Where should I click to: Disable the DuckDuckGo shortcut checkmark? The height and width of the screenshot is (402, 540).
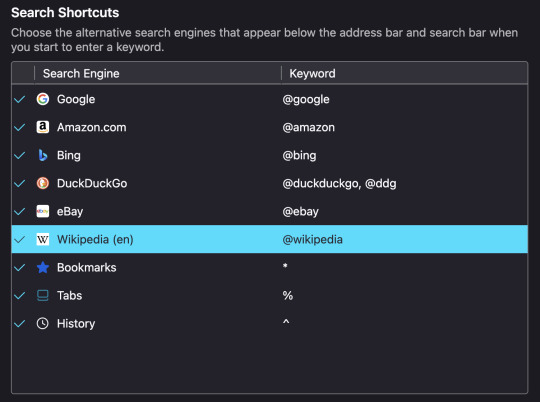[20, 183]
